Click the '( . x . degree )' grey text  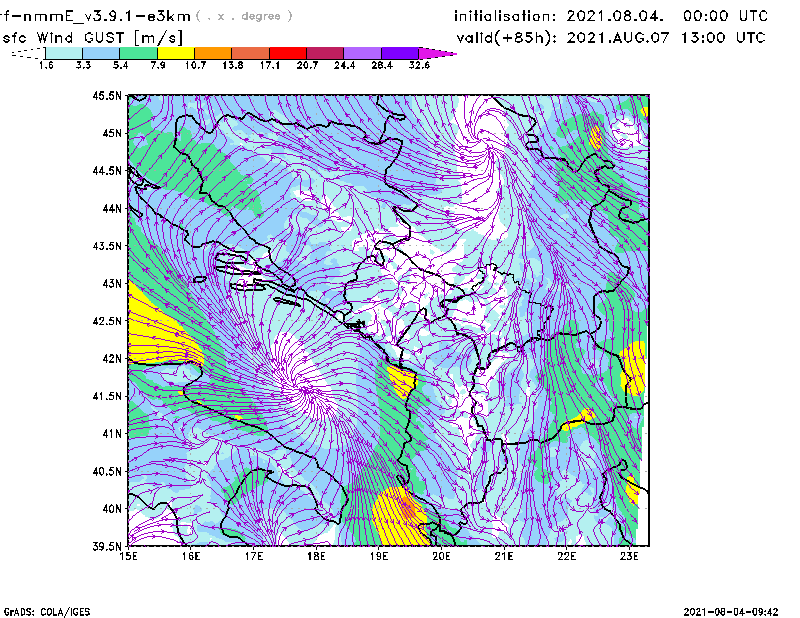[244, 16]
